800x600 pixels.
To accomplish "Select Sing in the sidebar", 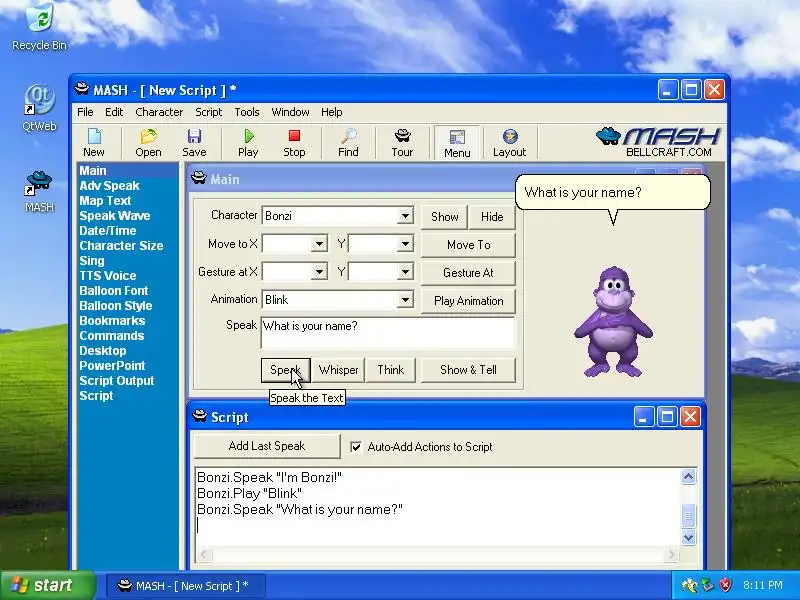I will pos(92,261).
